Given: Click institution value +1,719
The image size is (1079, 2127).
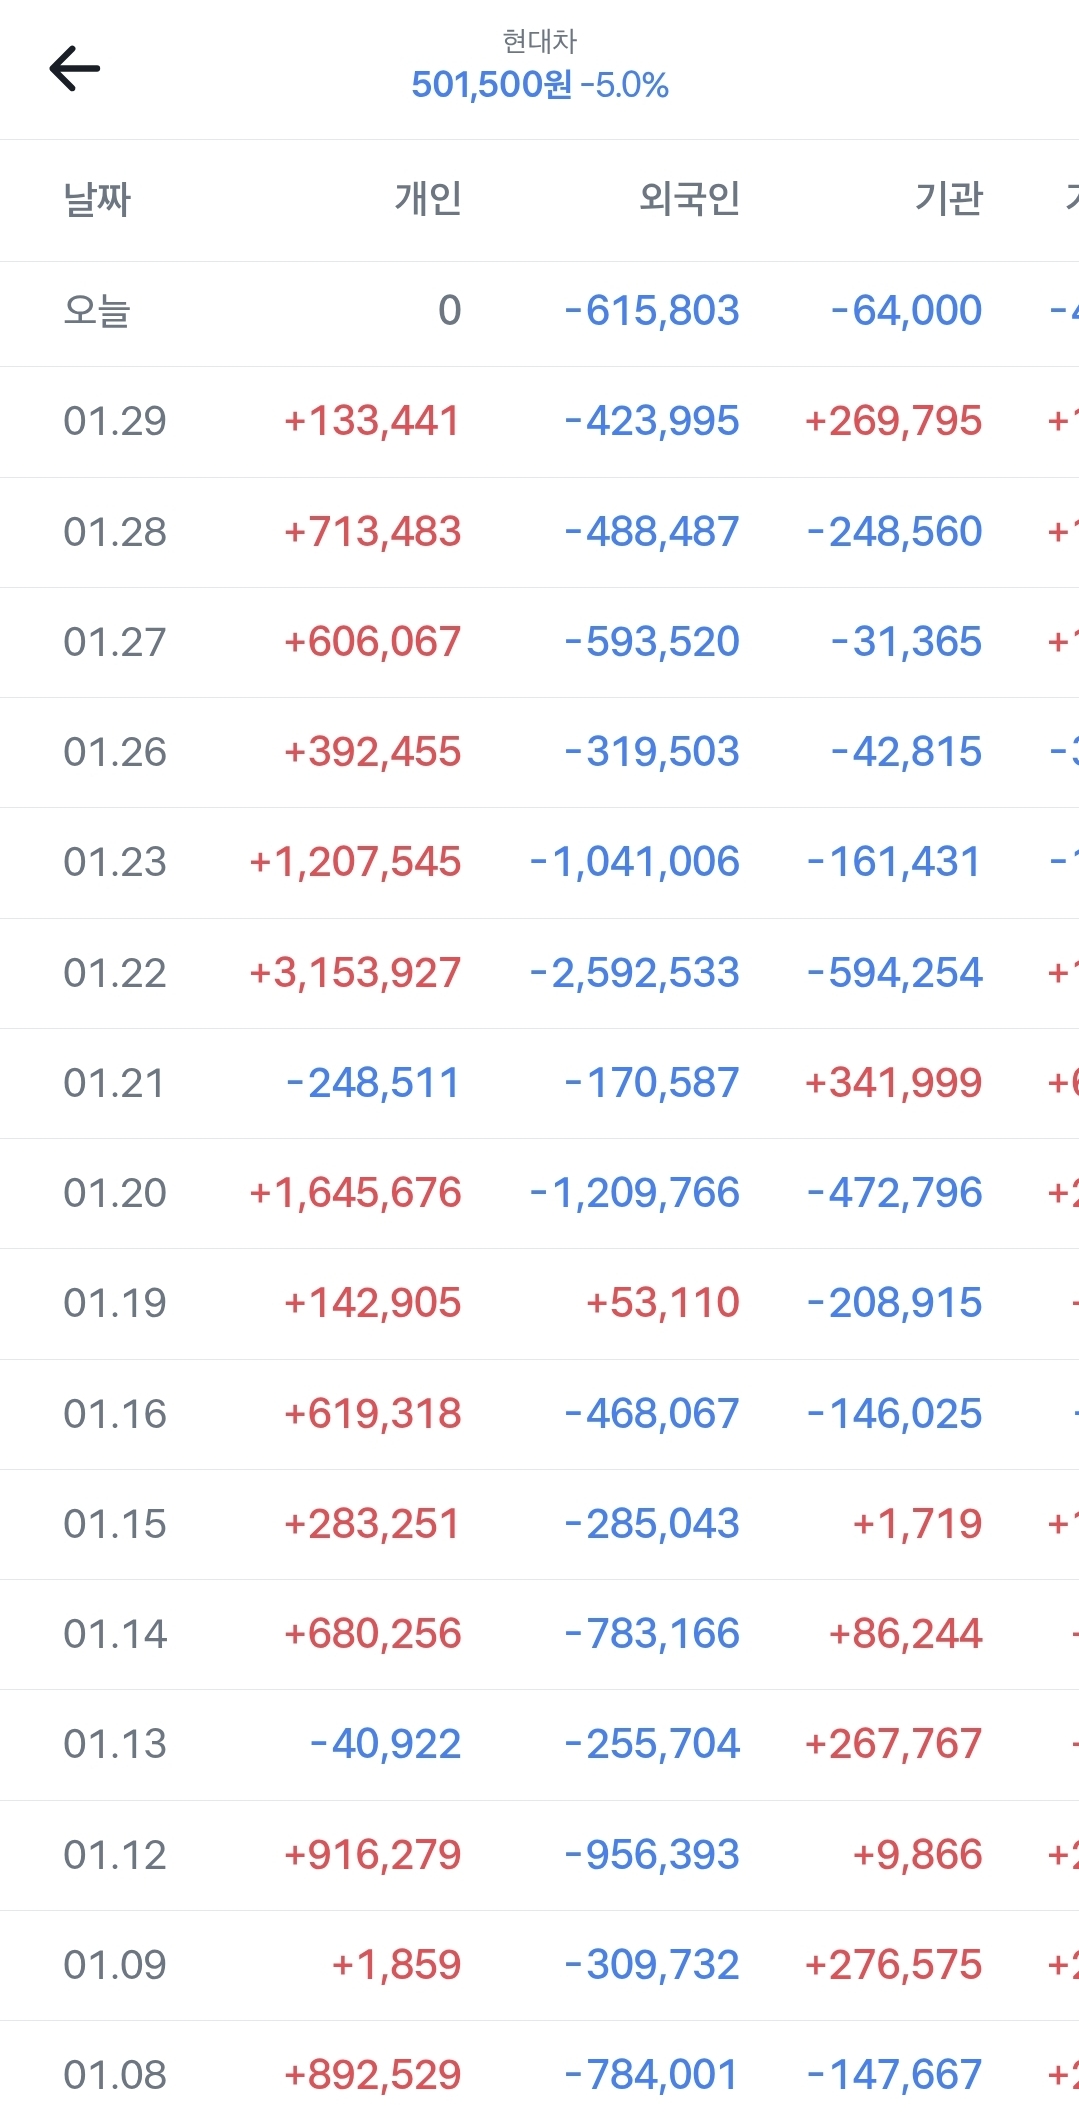Looking at the screenshot, I should pyautogui.click(x=917, y=1524).
